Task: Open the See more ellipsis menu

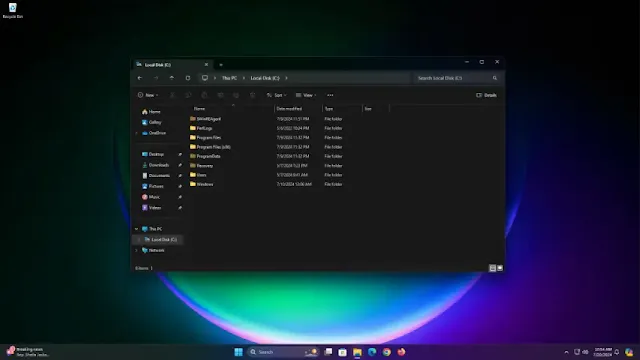Action: point(330,95)
